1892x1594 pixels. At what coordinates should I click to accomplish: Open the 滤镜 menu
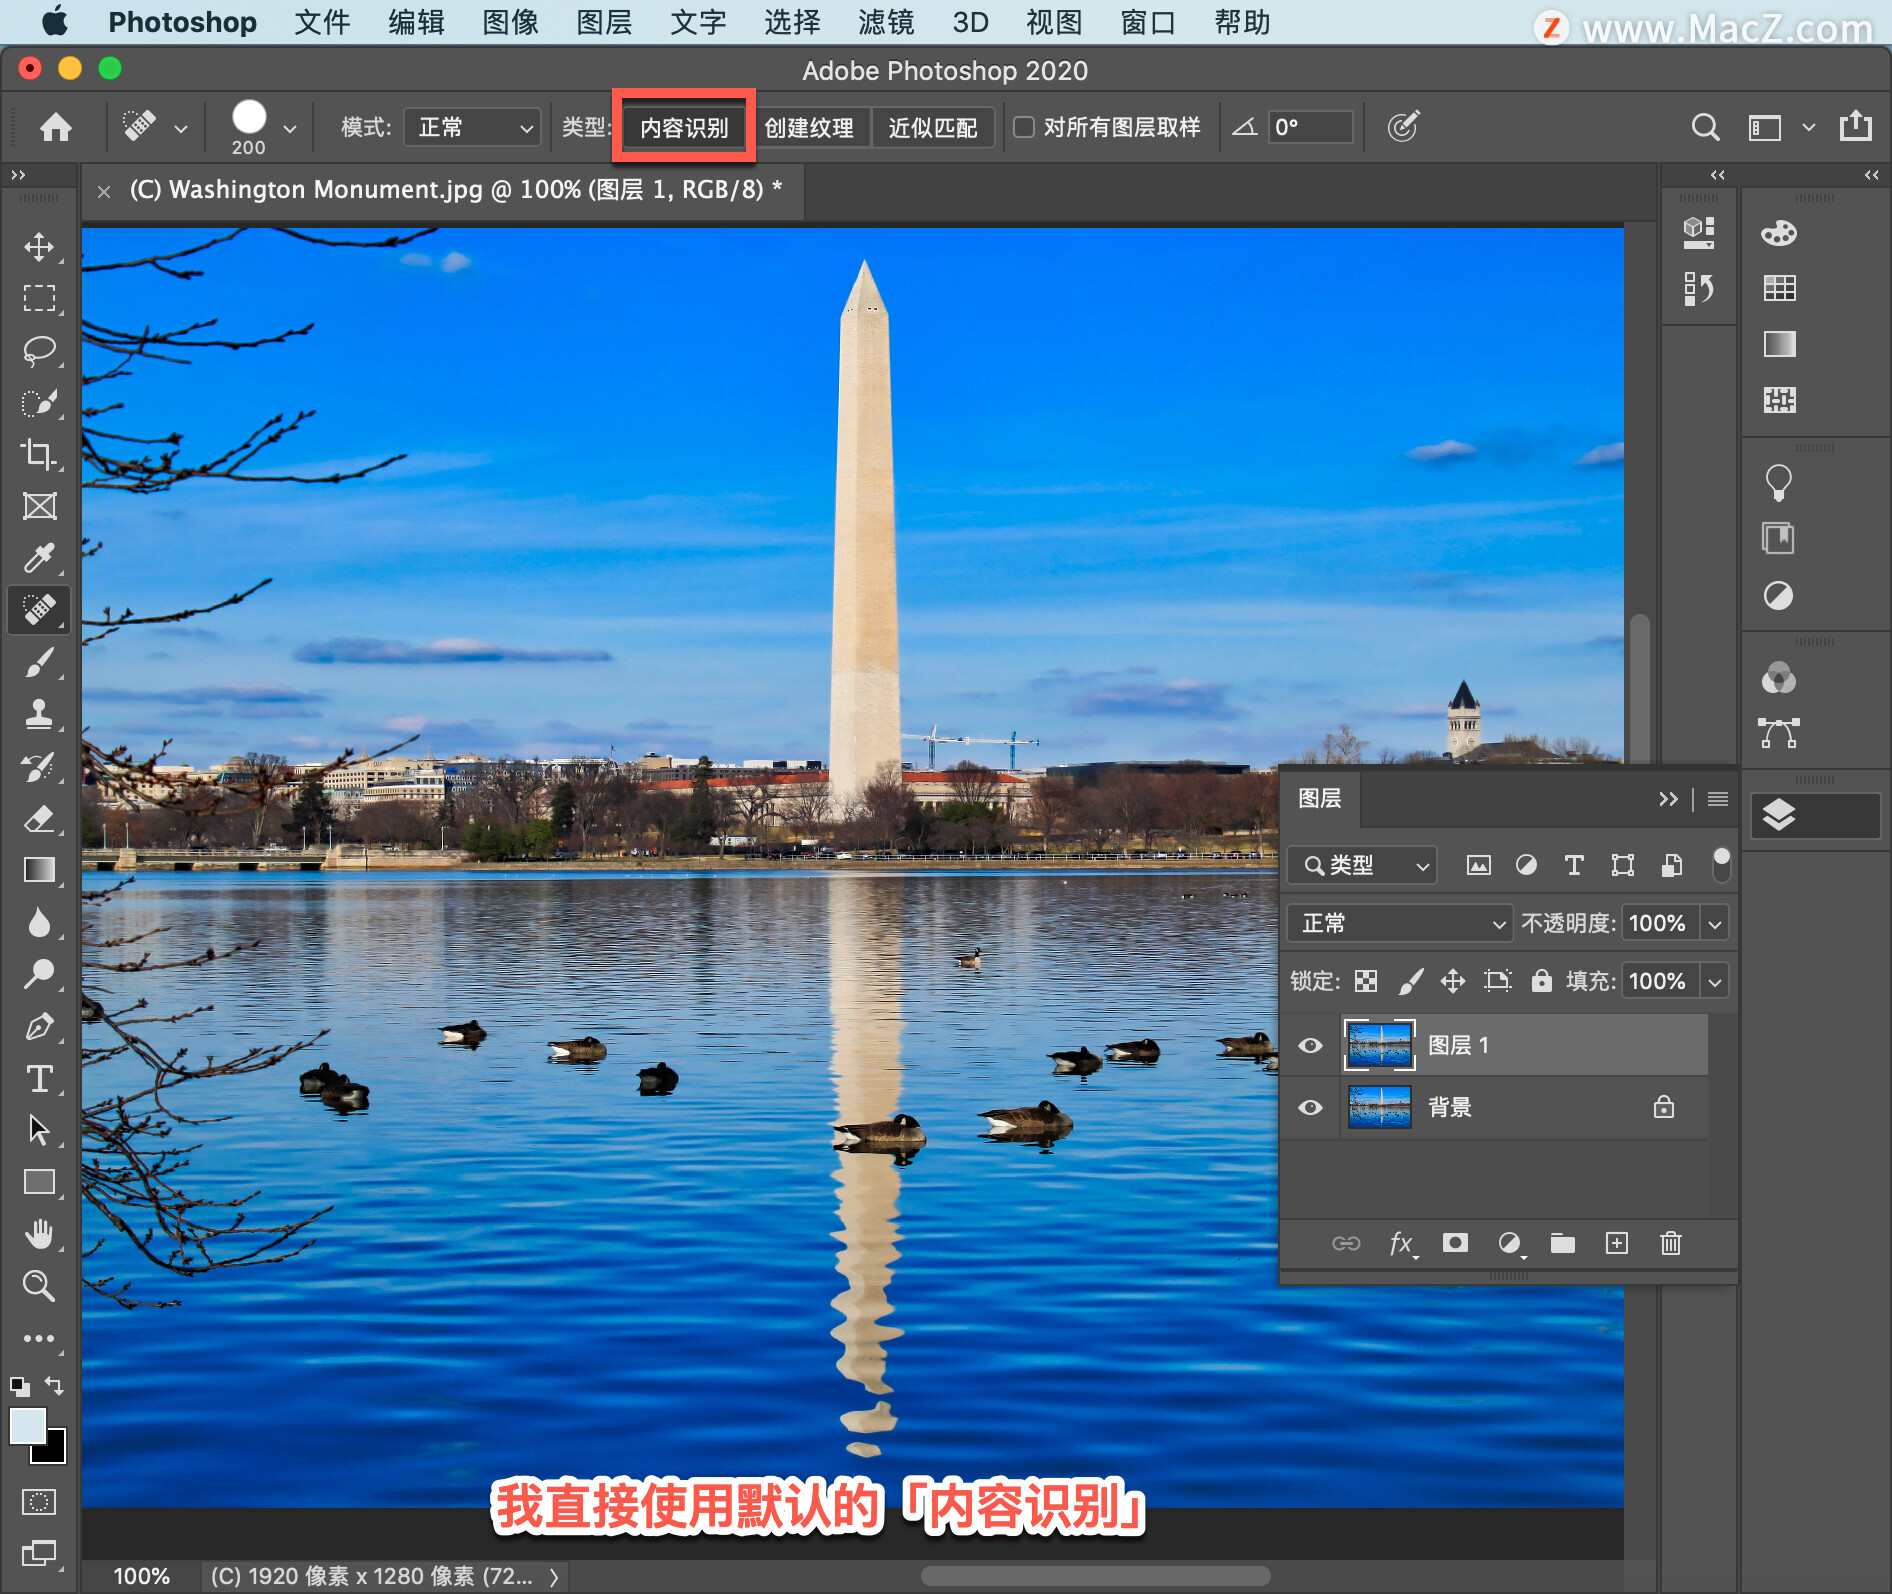pos(886,22)
